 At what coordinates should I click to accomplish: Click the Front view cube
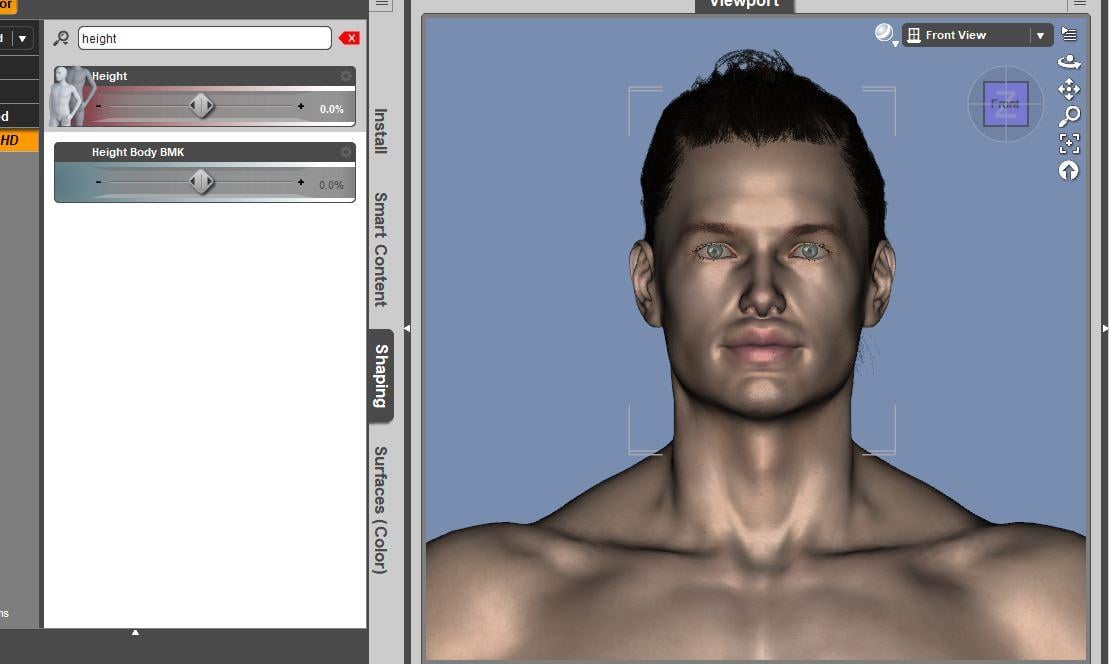1005,104
